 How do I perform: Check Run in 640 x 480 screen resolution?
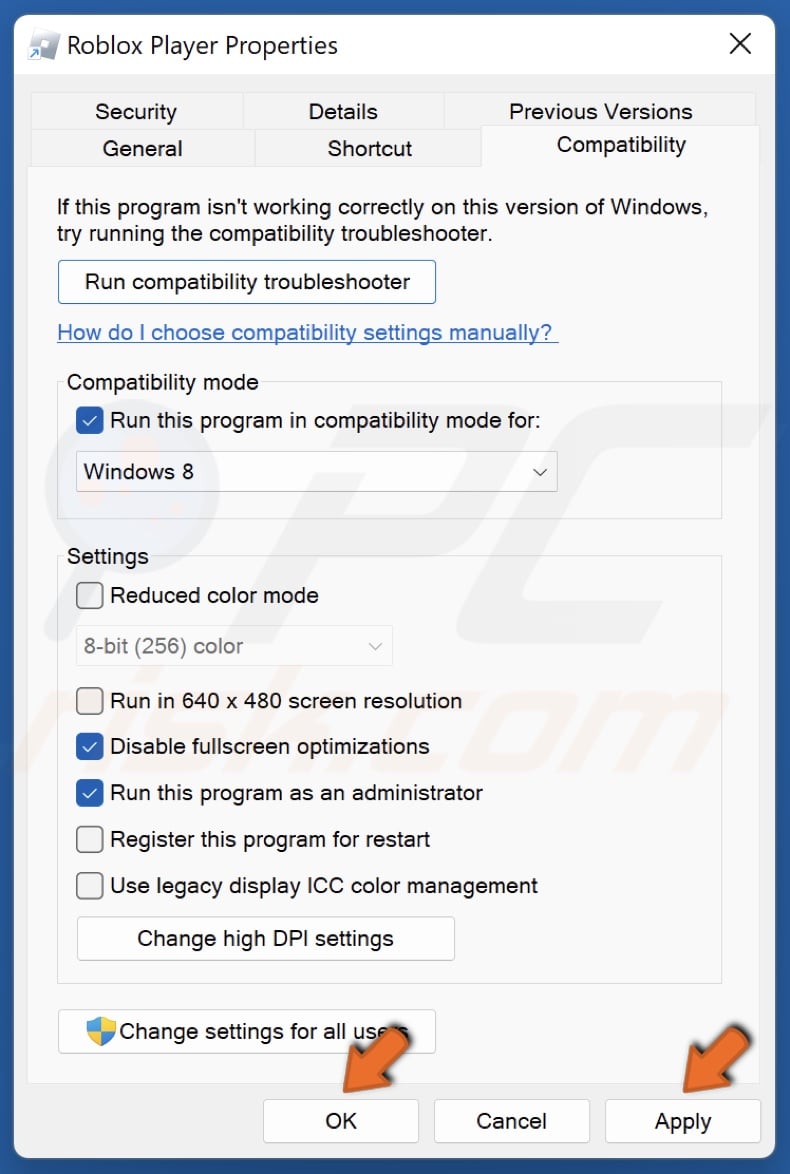89,701
